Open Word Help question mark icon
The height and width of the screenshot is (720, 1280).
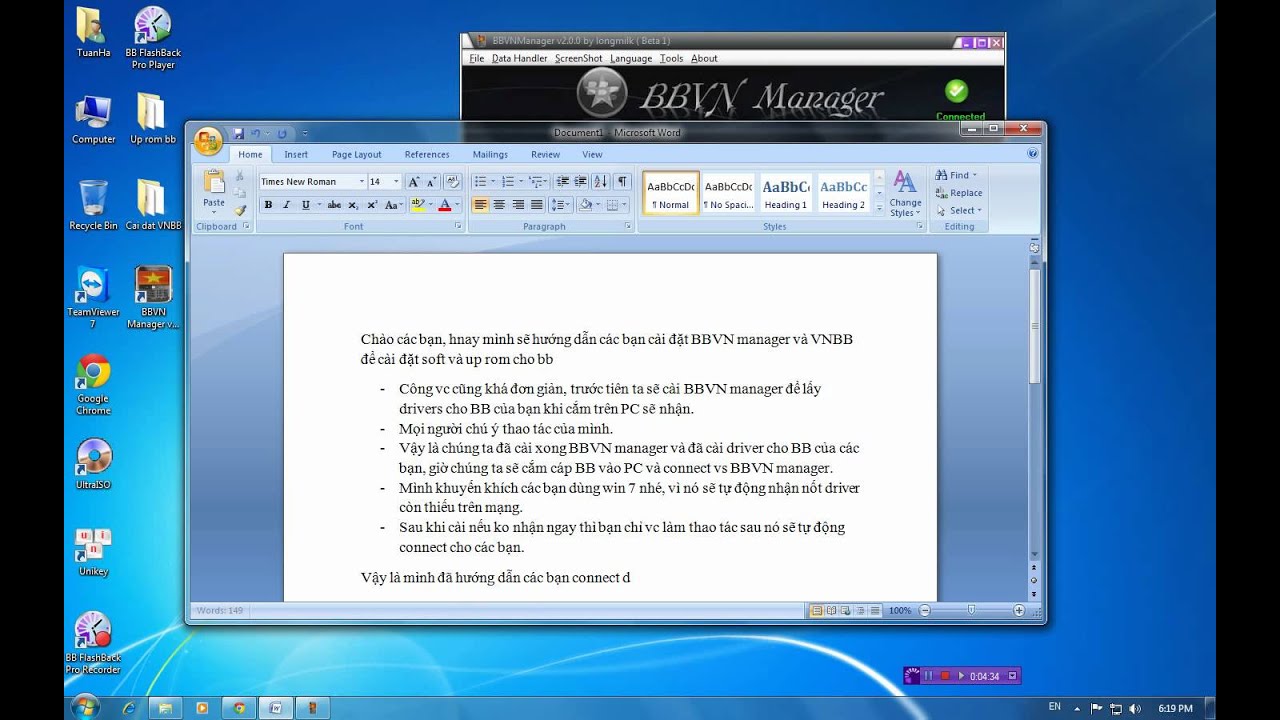coord(1032,154)
